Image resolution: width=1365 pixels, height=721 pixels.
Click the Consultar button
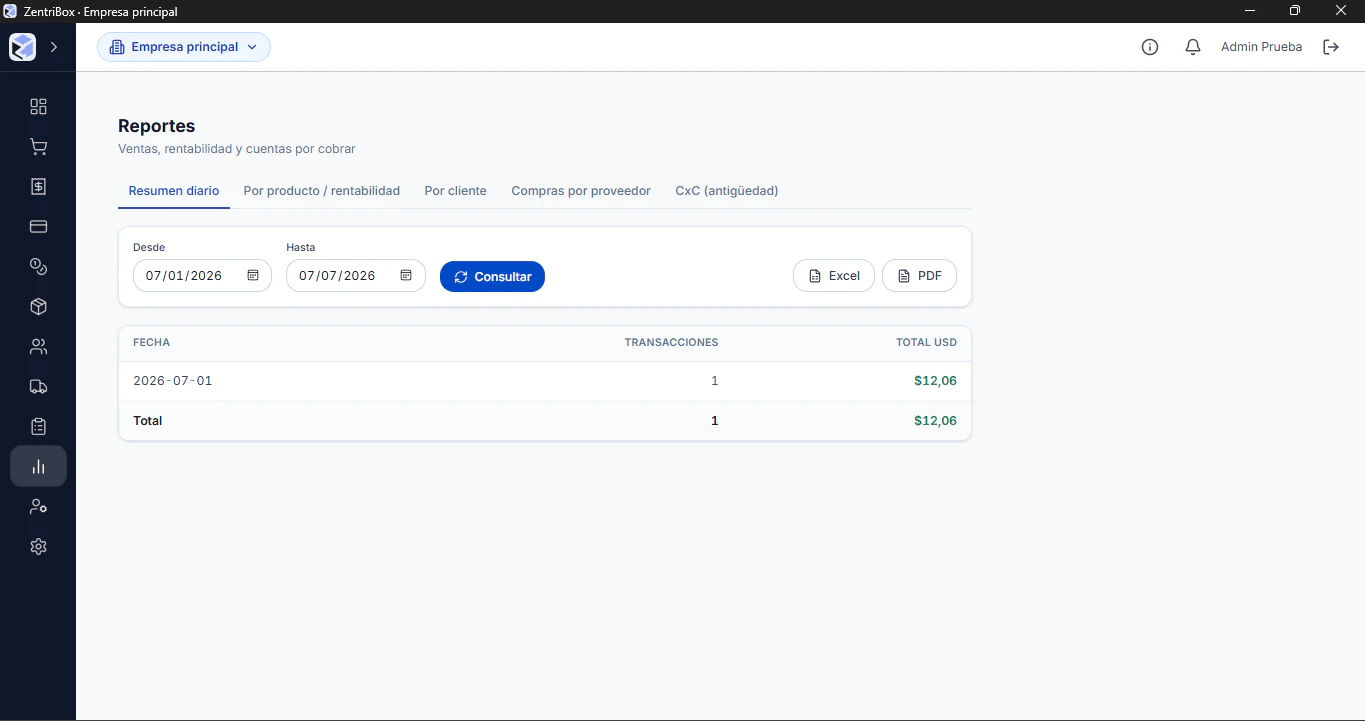click(492, 277)
